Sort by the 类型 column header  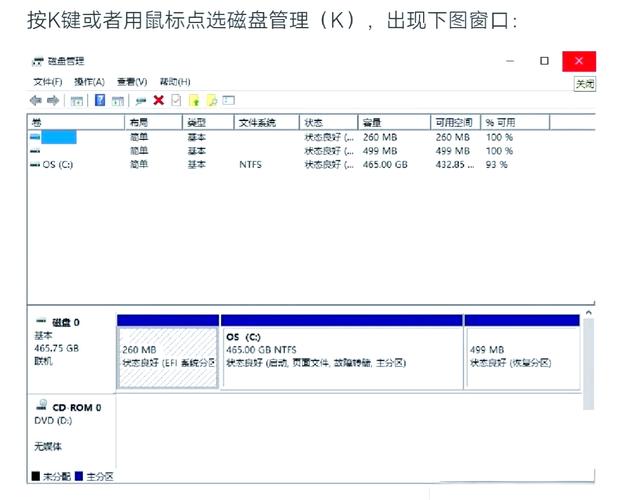pos(208,122)
